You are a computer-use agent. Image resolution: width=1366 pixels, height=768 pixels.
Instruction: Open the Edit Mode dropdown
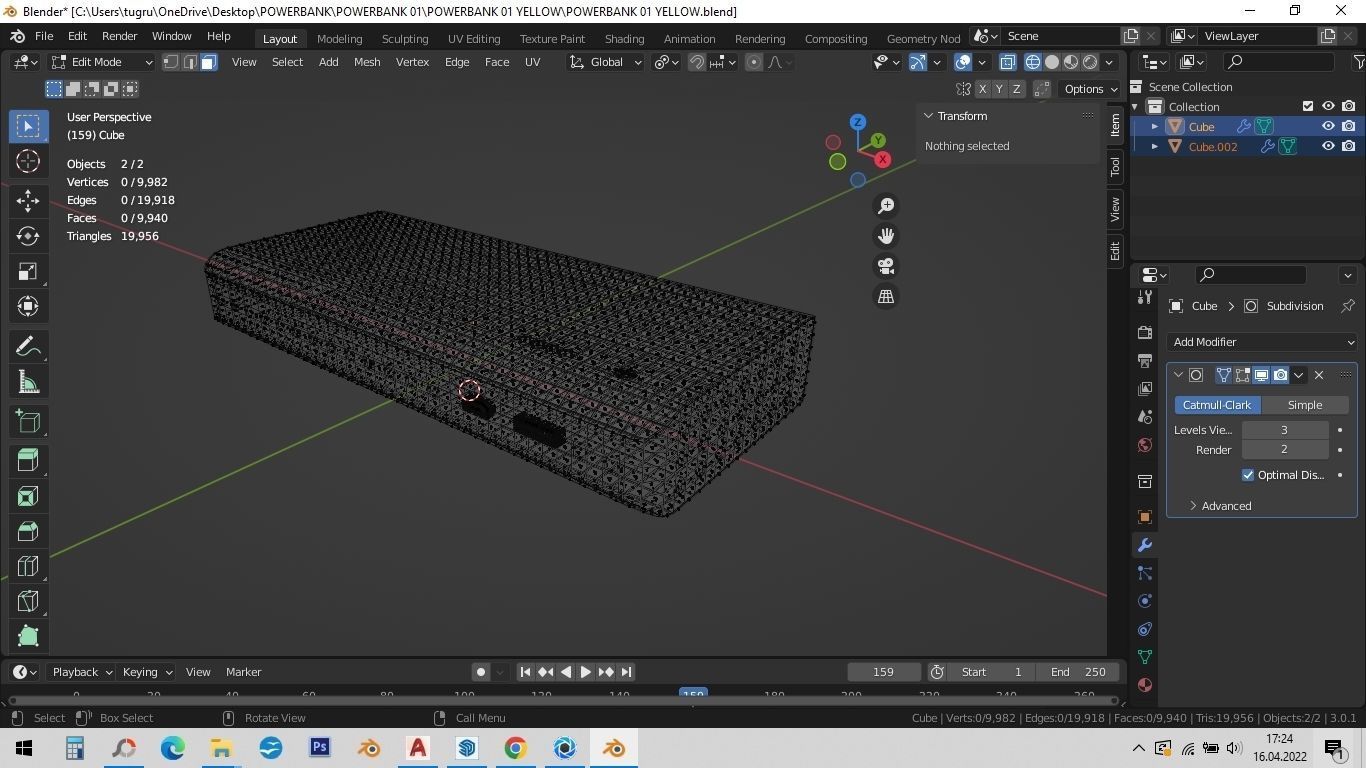point(102,62)
